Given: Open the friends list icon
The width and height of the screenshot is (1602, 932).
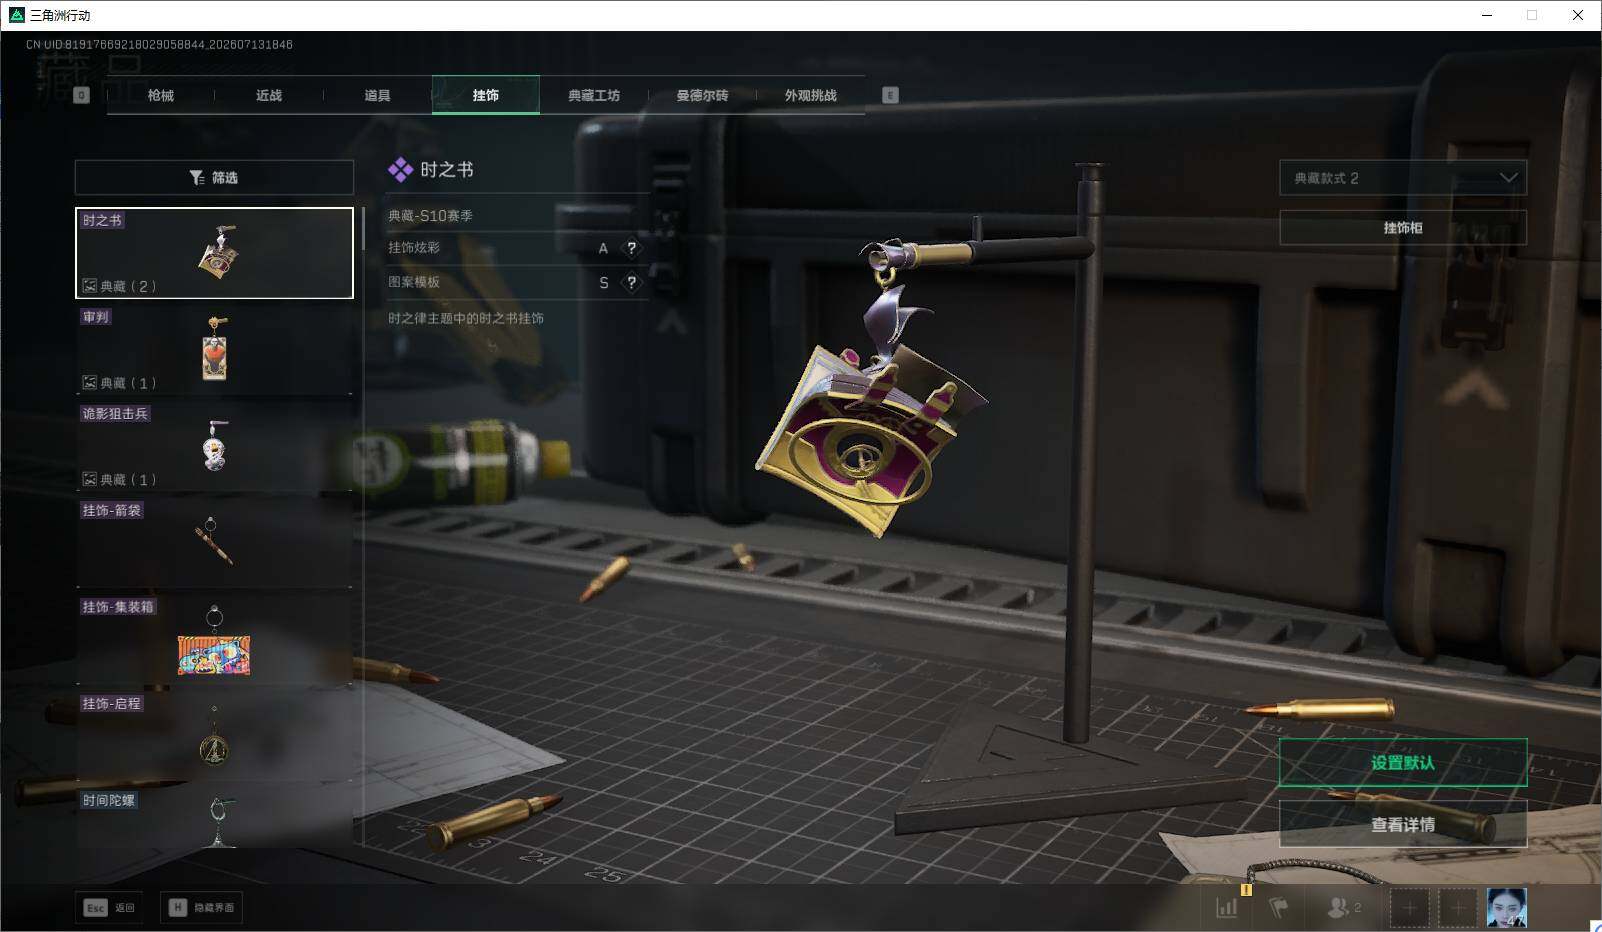Looking at the screenshot, I should click(1343, 907).
